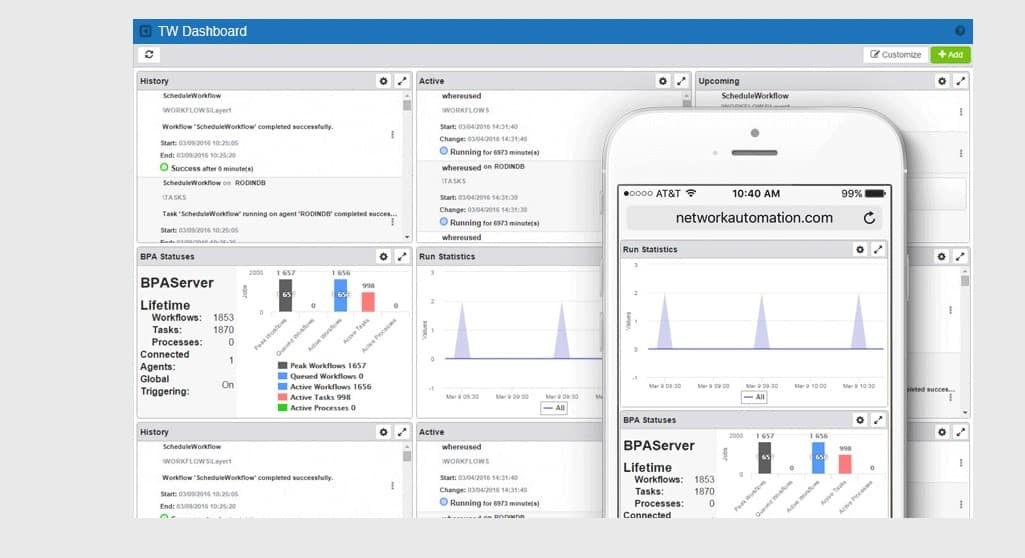The width and height of the screenshot is (1025, 558).
Task: Reload page in phone browser address bar
Action: (x=869, y=218)
